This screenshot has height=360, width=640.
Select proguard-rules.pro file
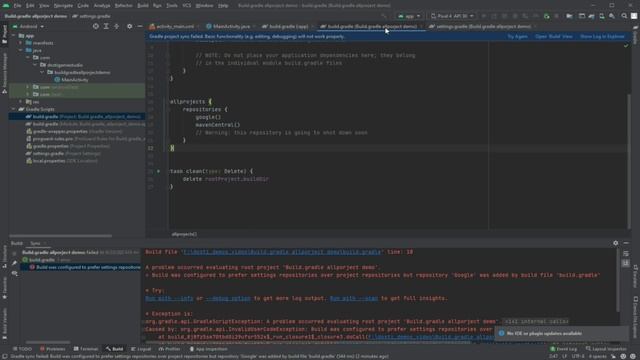85,139
